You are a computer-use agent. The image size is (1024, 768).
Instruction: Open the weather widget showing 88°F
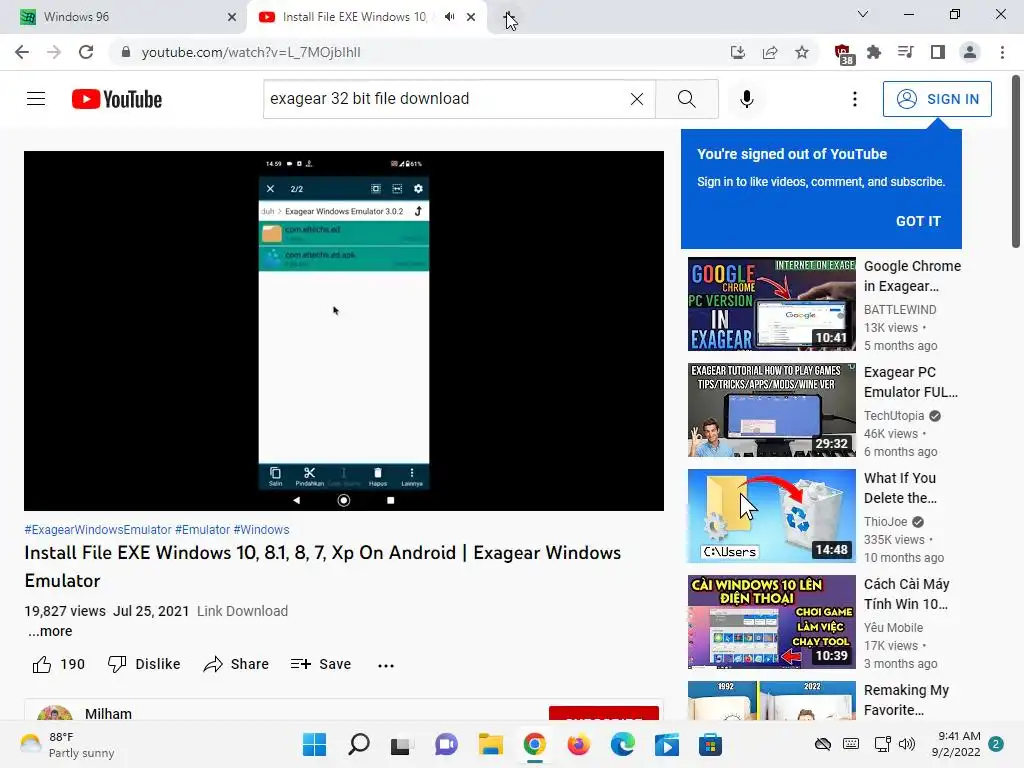pyautogui.click(x=67, y=744)
